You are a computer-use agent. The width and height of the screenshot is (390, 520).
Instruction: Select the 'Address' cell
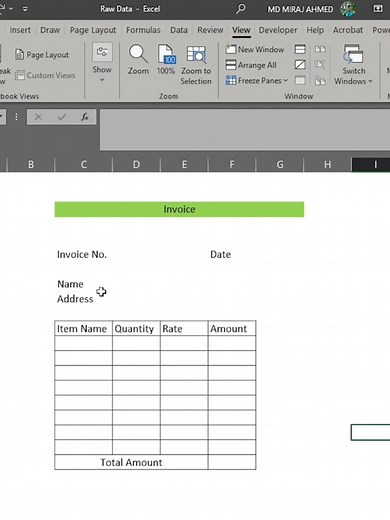pyautogui.click(x=84, y=299)
